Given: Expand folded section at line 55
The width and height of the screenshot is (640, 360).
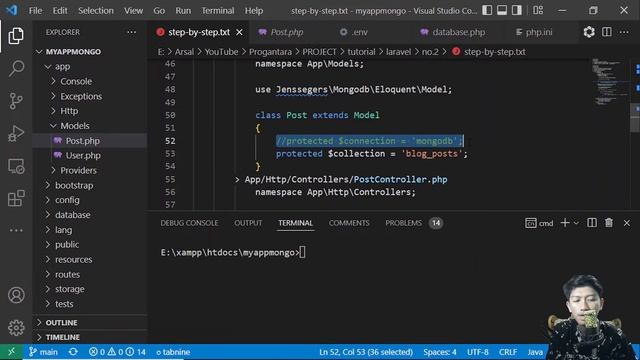Looking at the screenshot, I should pyautogui.click(x=237, y=180).
